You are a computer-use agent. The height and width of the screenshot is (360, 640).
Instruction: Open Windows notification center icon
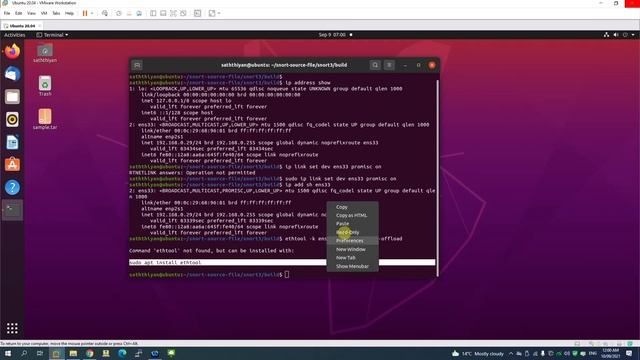point(629,353)
